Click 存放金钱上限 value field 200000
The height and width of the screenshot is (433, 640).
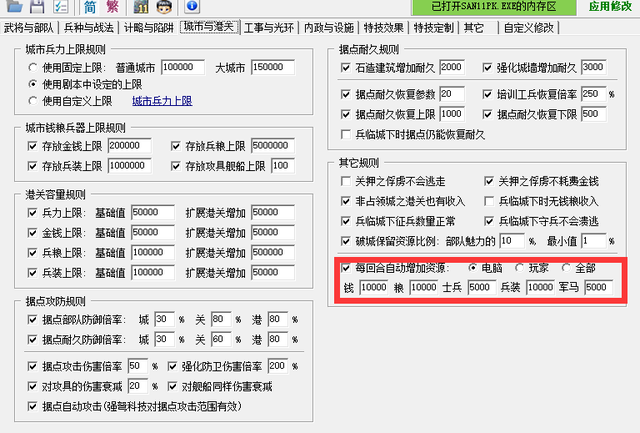(129, 146)
